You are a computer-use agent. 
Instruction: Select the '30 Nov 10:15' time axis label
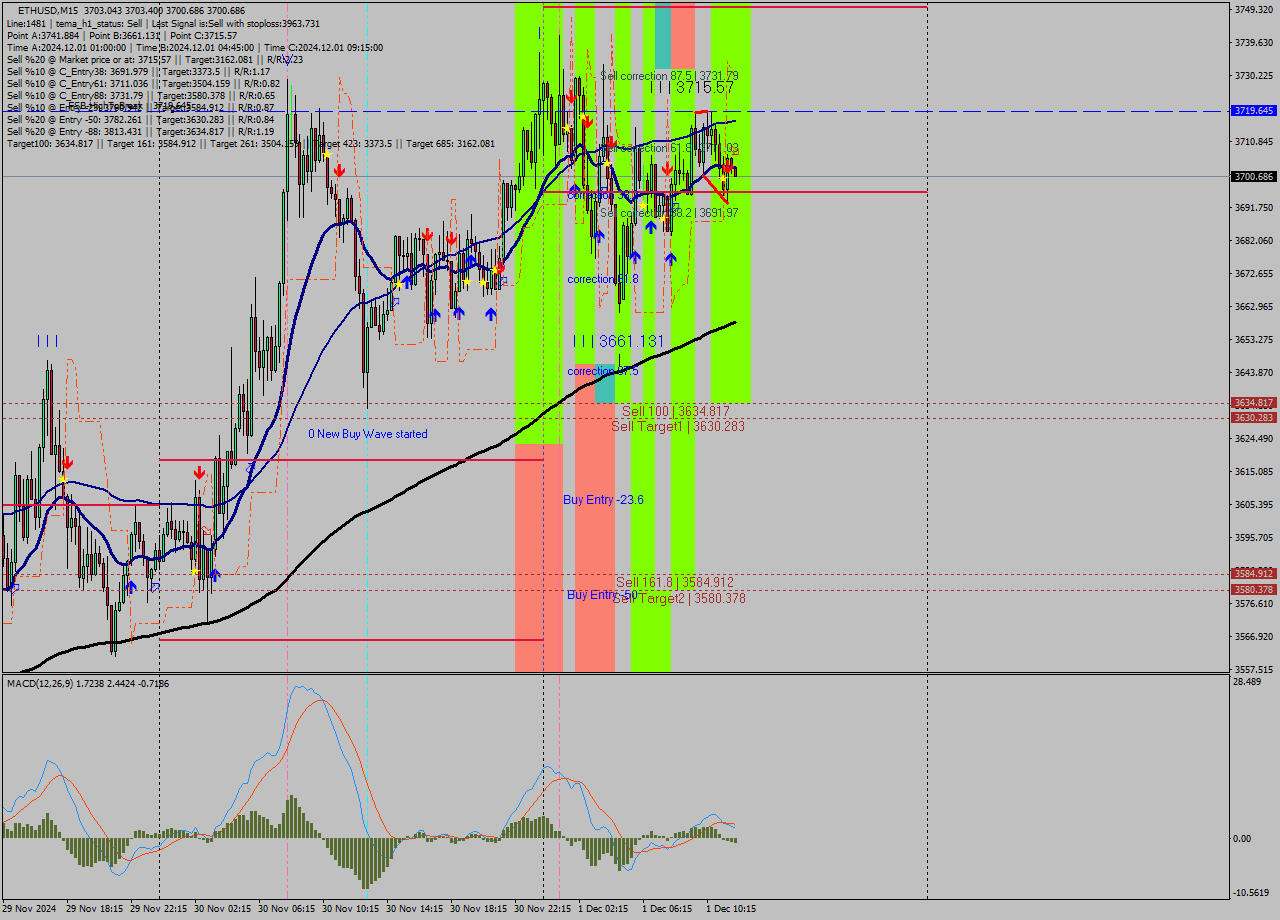coord(351,909)
